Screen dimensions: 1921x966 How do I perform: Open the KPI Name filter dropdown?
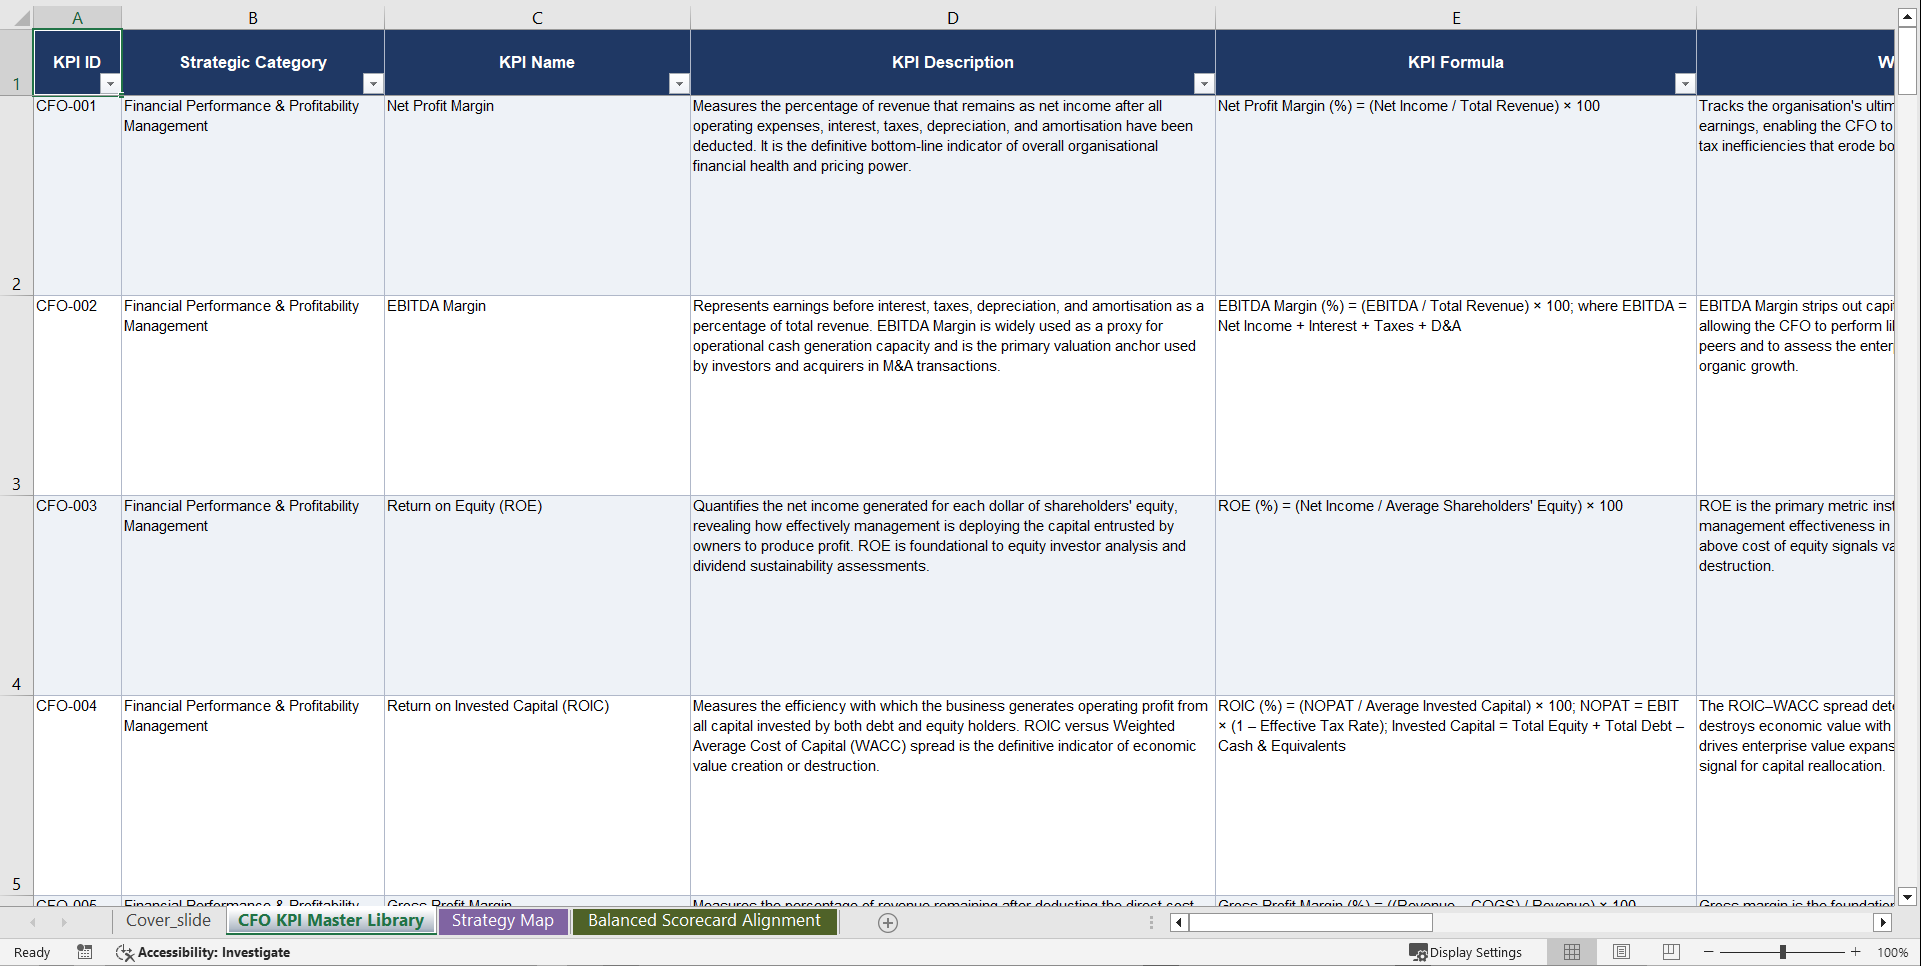pyautogui.click(x=679, y=84)
